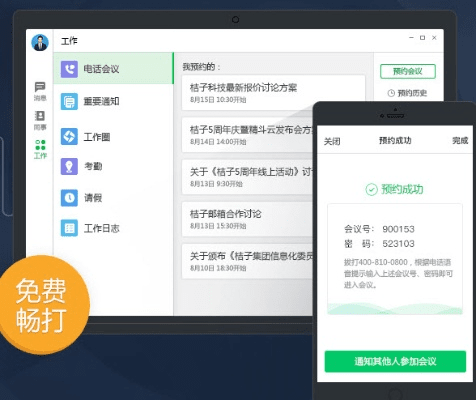The height and width of the screenshot is (400, 476).
Task: Tap 关闭 on the phone screen
Action: click(332, 141)
